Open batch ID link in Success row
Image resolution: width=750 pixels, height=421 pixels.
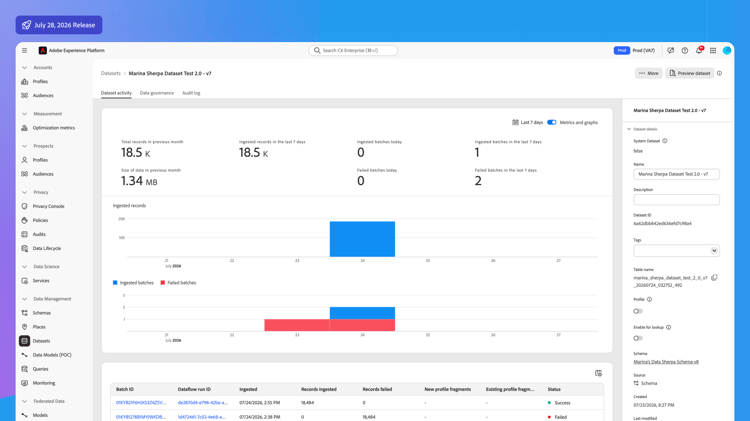tap(141, 403)
